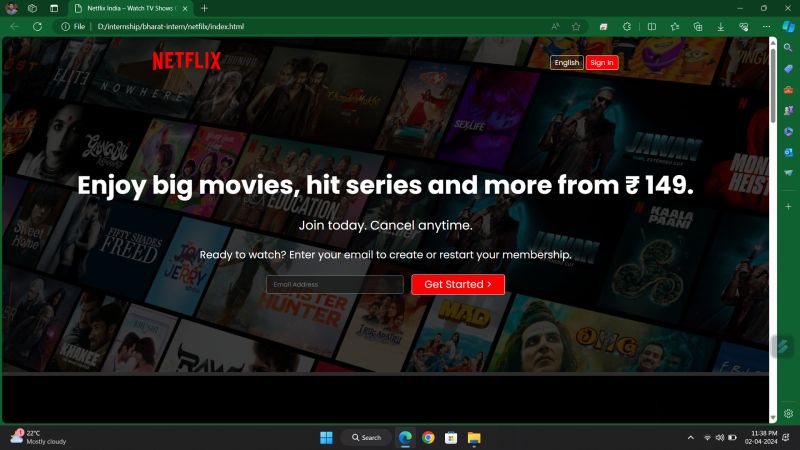Minimize the browser window
The height and width of the screenshot is (450, 800).
(x=740, y=8)
